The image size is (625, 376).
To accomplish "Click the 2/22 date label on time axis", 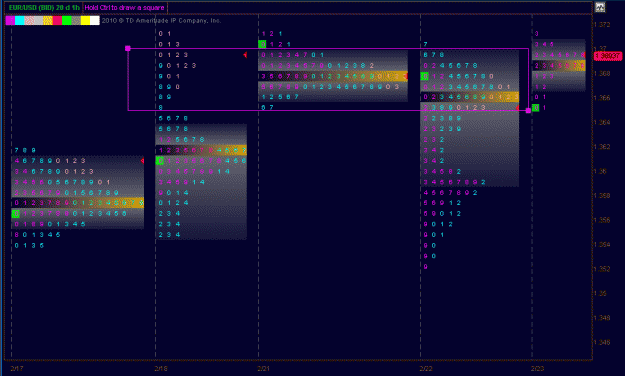I will [426, 368].
